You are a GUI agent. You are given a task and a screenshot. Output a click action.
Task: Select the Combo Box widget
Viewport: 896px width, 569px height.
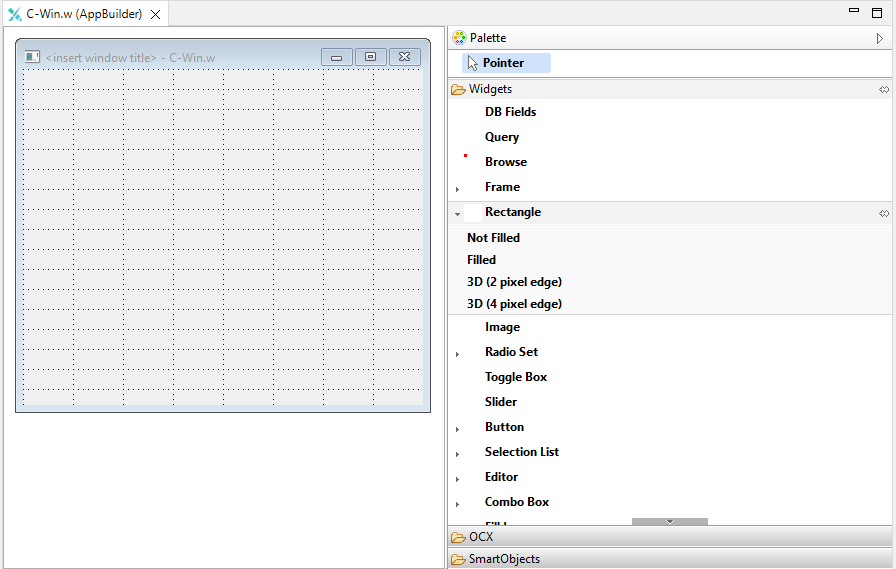pyautogui.click(x=517, y=502)
